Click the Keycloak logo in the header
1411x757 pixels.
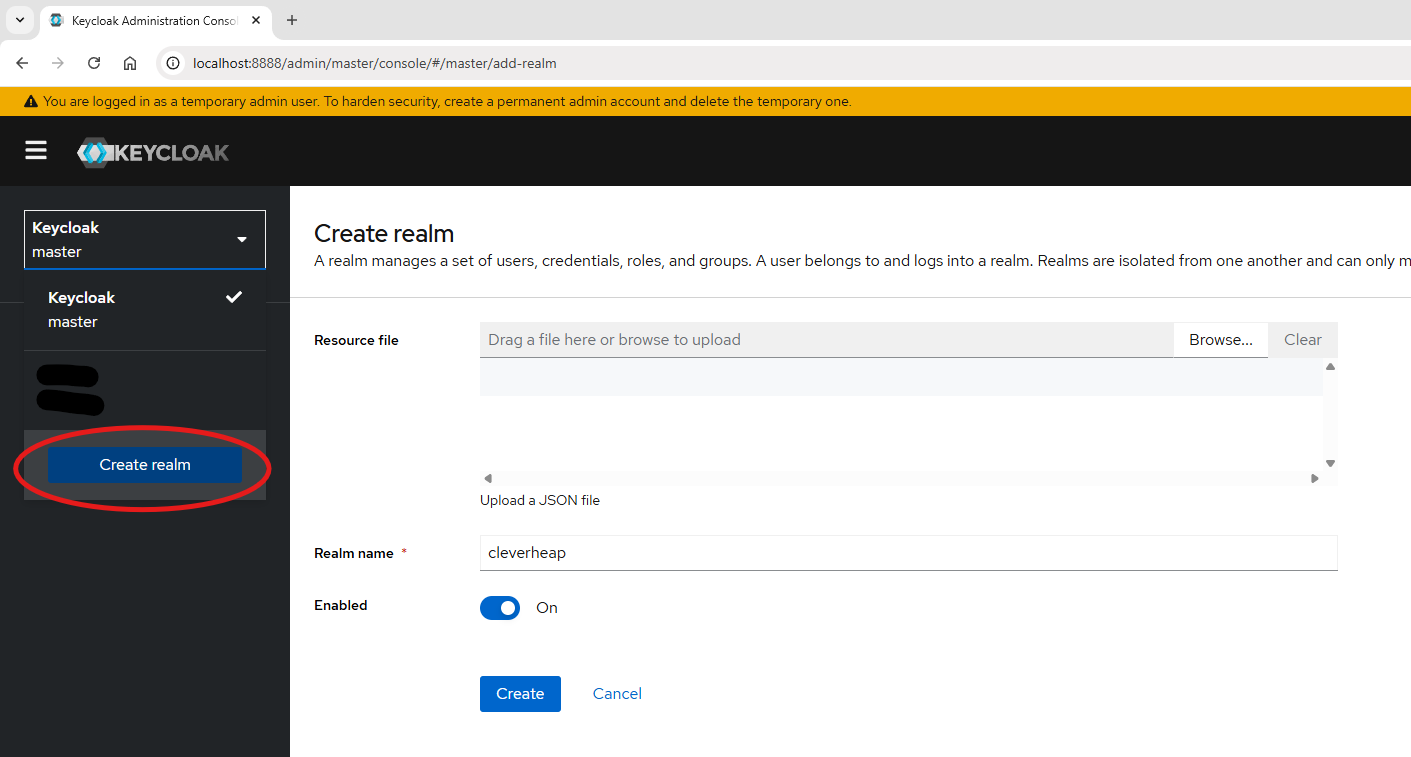pos(153,151)
